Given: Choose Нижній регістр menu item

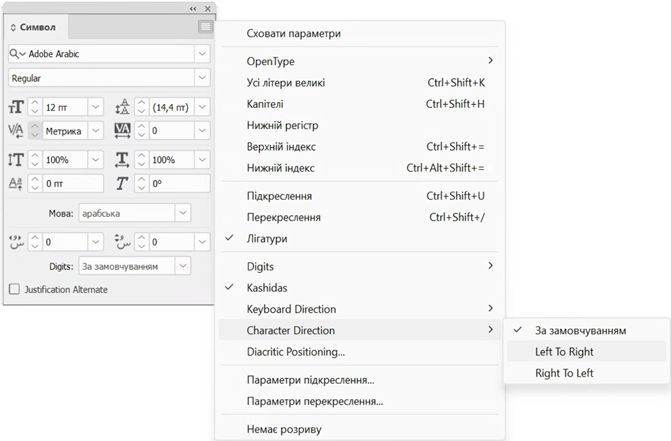Looking at the screenshot, I should pyautogui.click(x=359, y=125).
